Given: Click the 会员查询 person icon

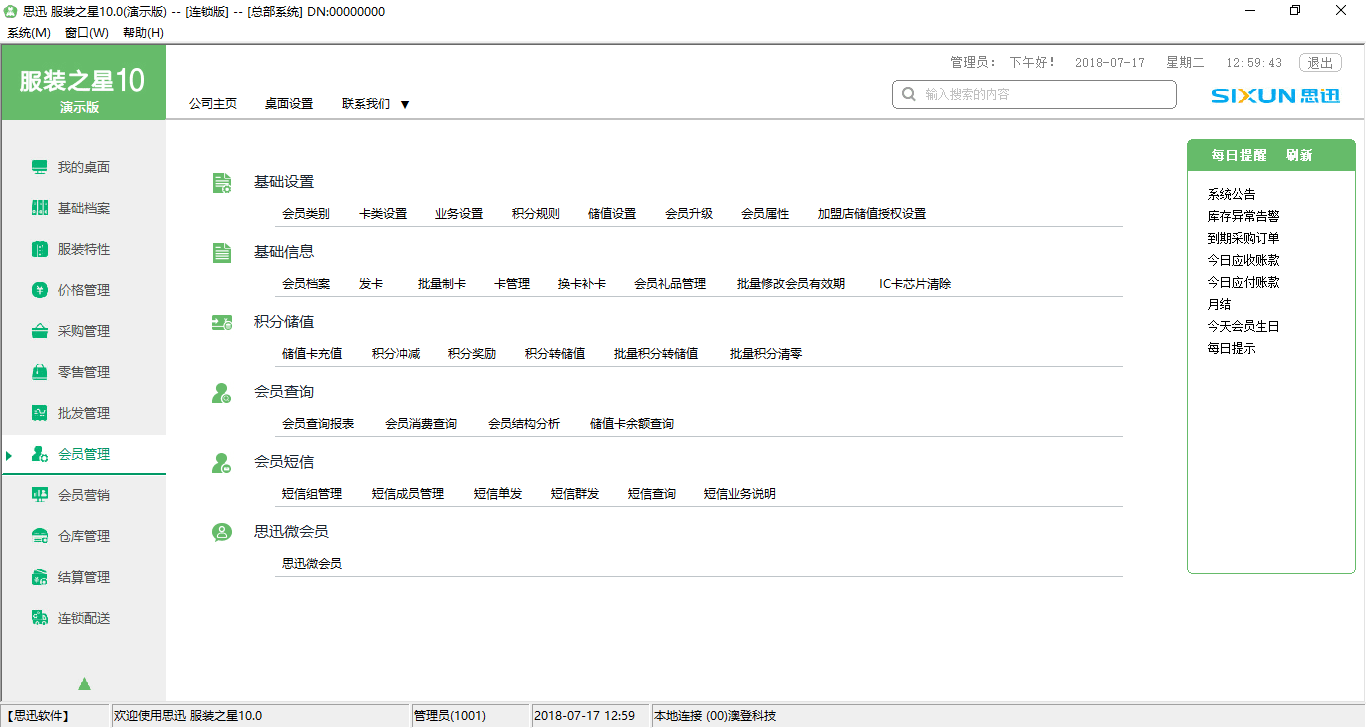Looking at the screenshot, I should (x=222, y=393).
